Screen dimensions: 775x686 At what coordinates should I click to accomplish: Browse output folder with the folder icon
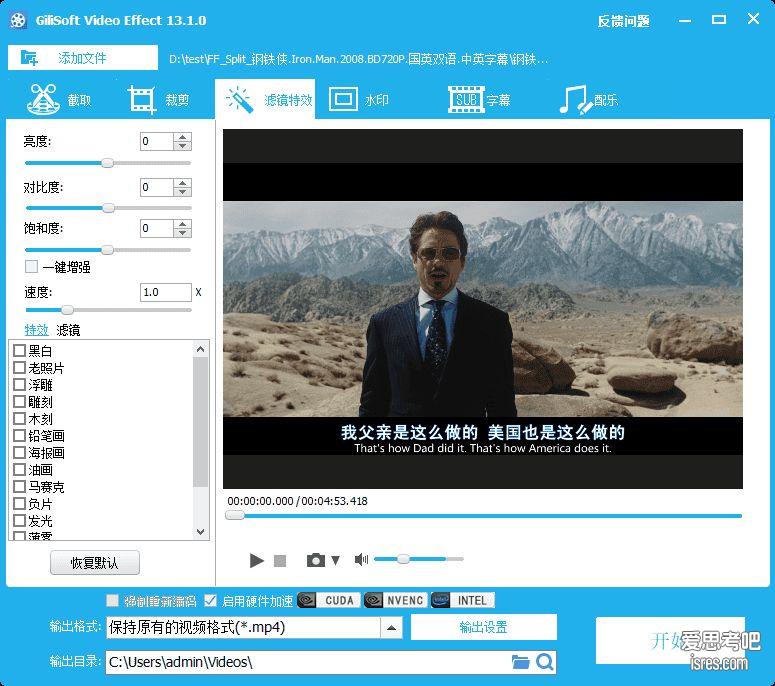(520, 661)
